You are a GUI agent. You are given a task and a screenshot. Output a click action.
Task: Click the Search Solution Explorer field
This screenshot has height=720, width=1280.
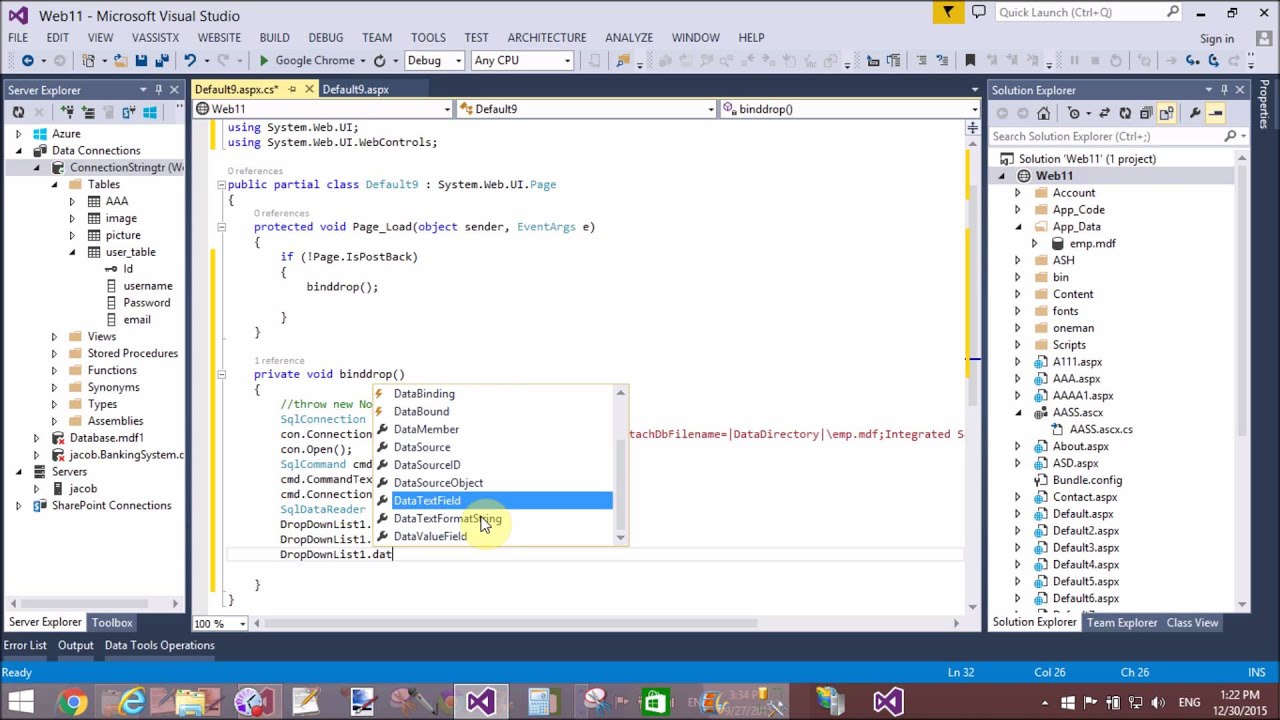[x=1116, y=136]
